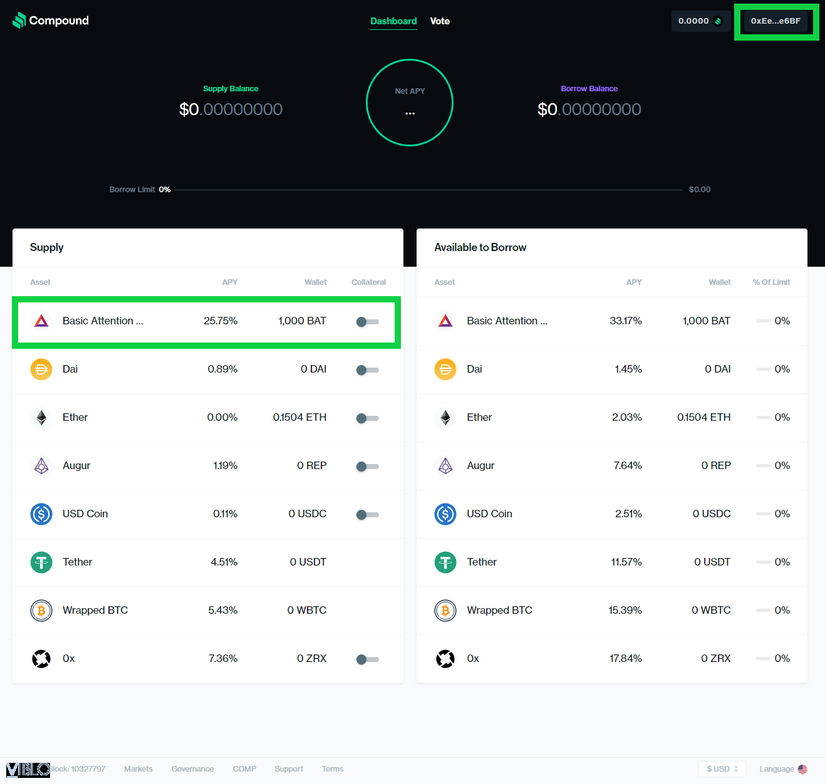The image size is (825, 784).
Task: Open the COMP footer link
Action: (x=244, y=769)
